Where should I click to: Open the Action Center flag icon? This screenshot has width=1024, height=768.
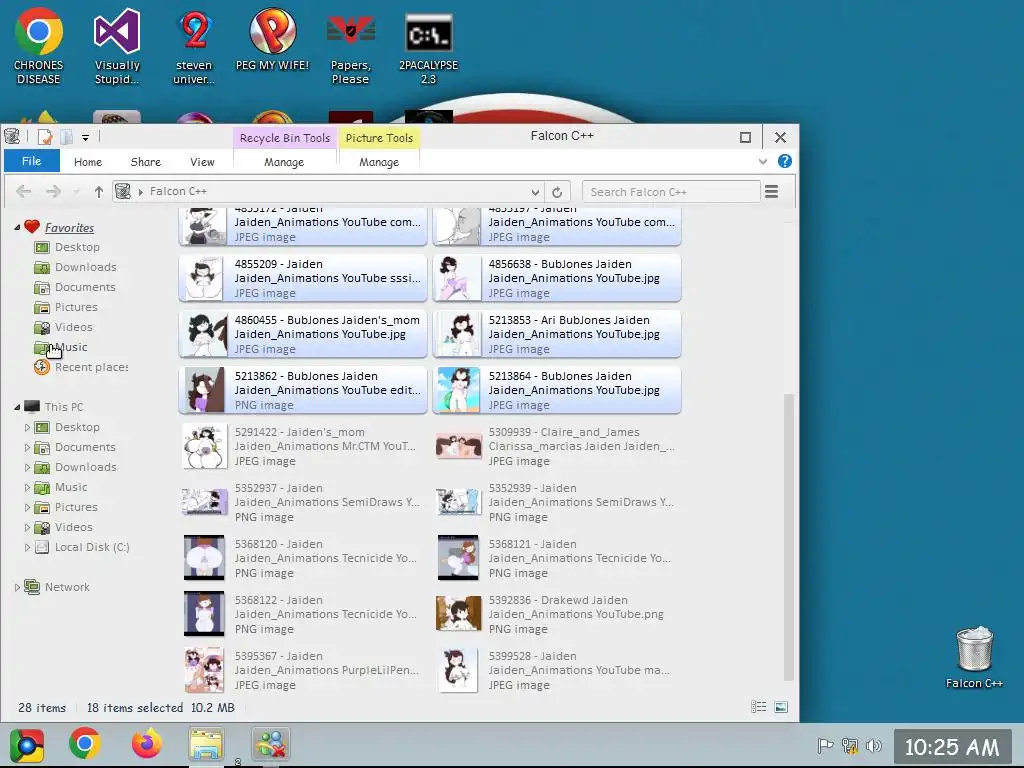[x=825, y=745]
